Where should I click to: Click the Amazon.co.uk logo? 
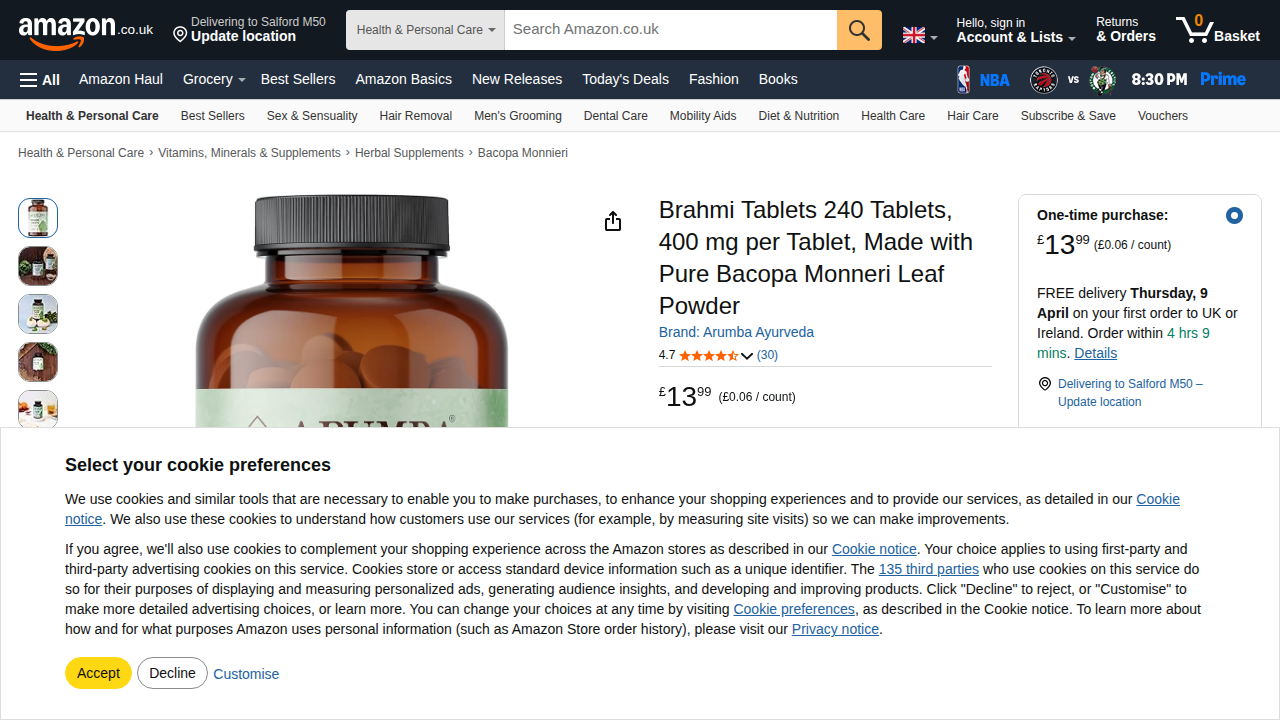[86, 31]
